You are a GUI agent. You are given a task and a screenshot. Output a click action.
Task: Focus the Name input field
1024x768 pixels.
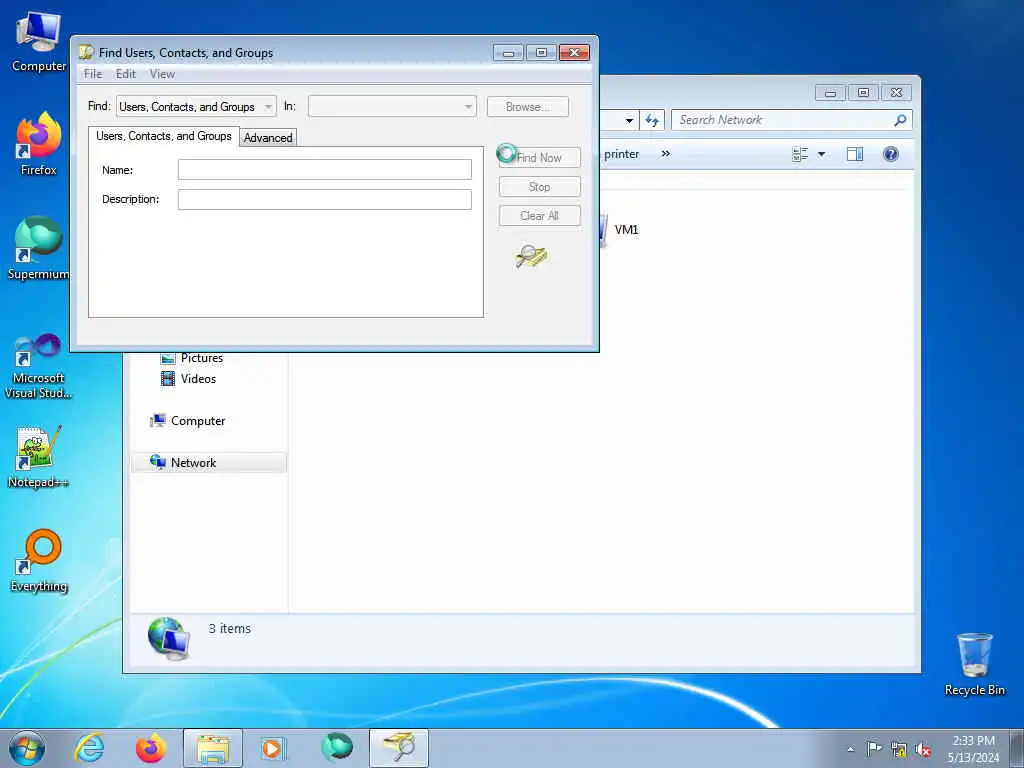pos(325,170)
